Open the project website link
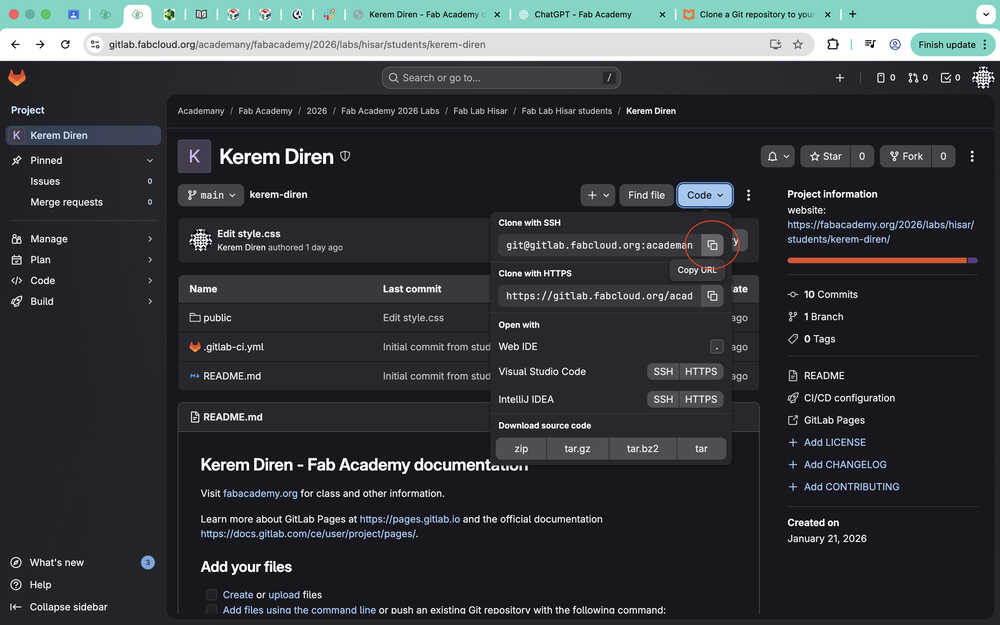The width and height of the screenshot is (1000, 625). click(880, 232)
